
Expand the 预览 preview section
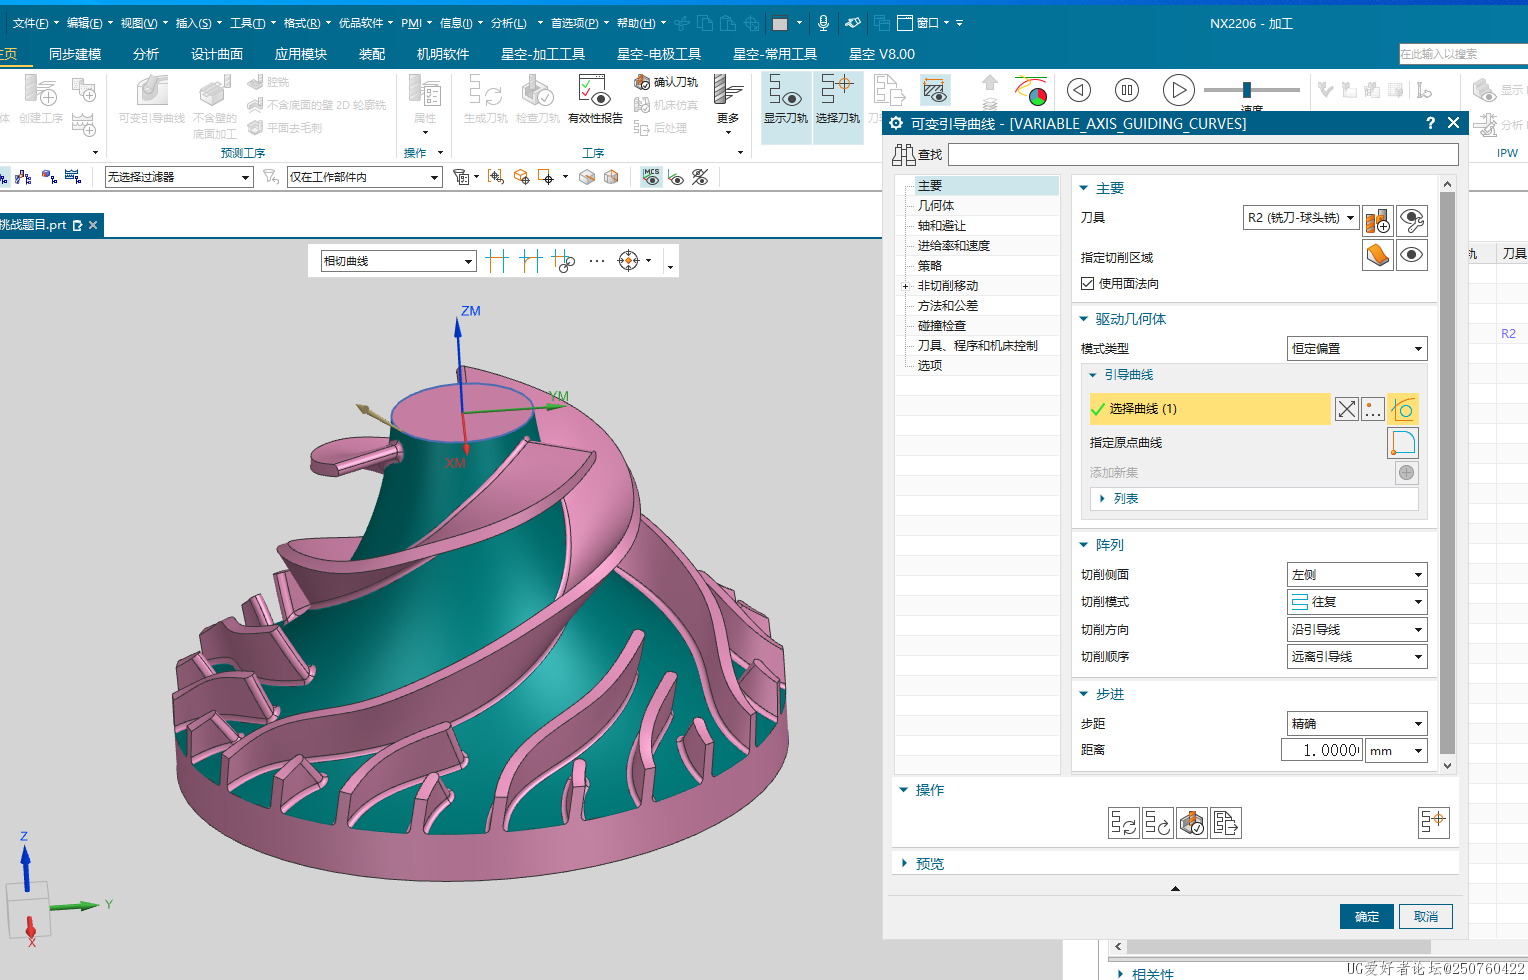pos(904,863)
